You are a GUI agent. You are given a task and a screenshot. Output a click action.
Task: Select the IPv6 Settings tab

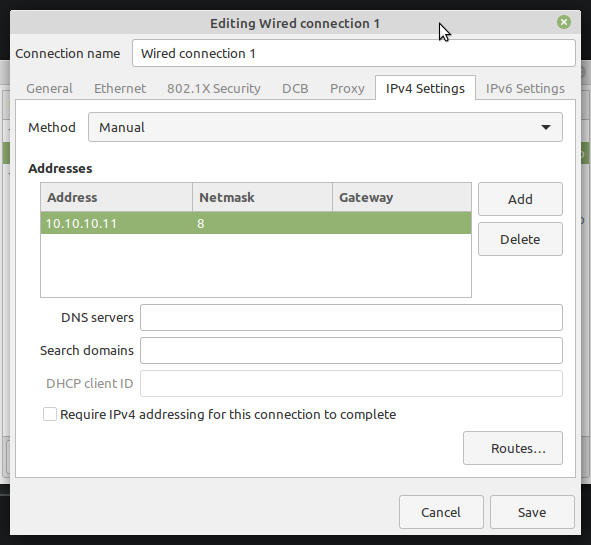click(x=525, y=89)
